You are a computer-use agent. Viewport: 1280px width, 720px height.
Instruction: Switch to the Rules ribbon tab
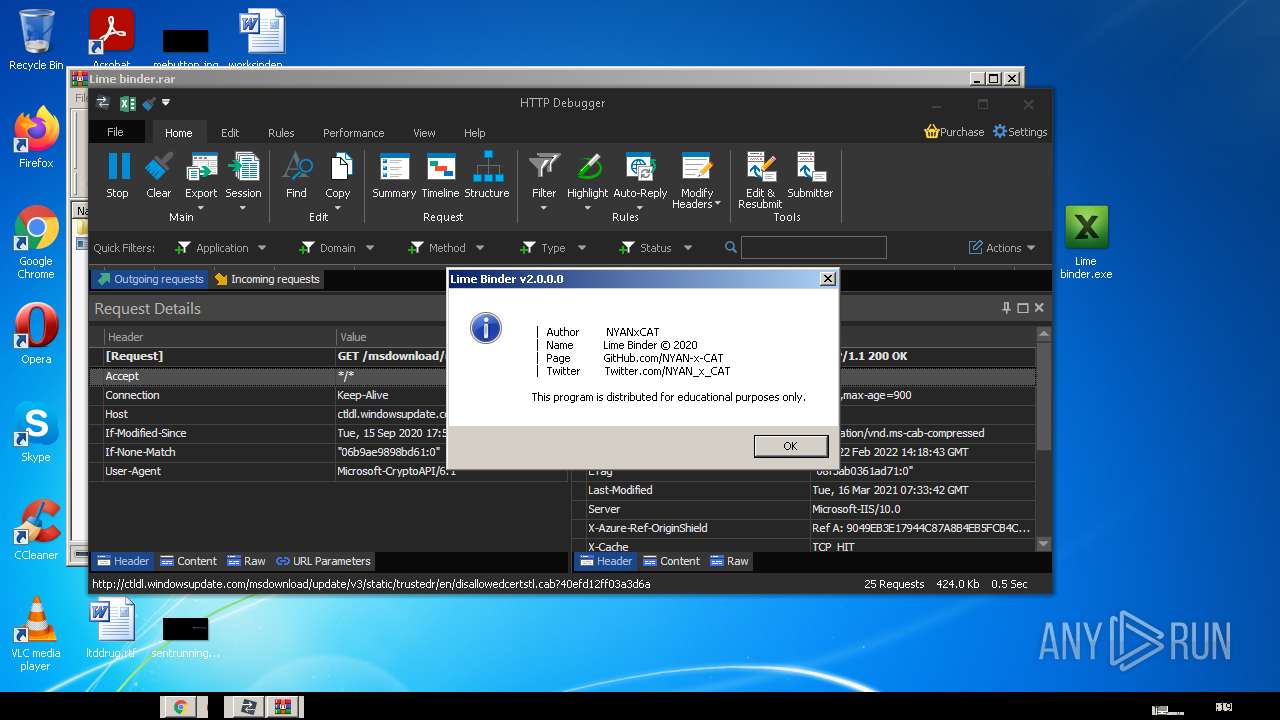pos(281,133)
